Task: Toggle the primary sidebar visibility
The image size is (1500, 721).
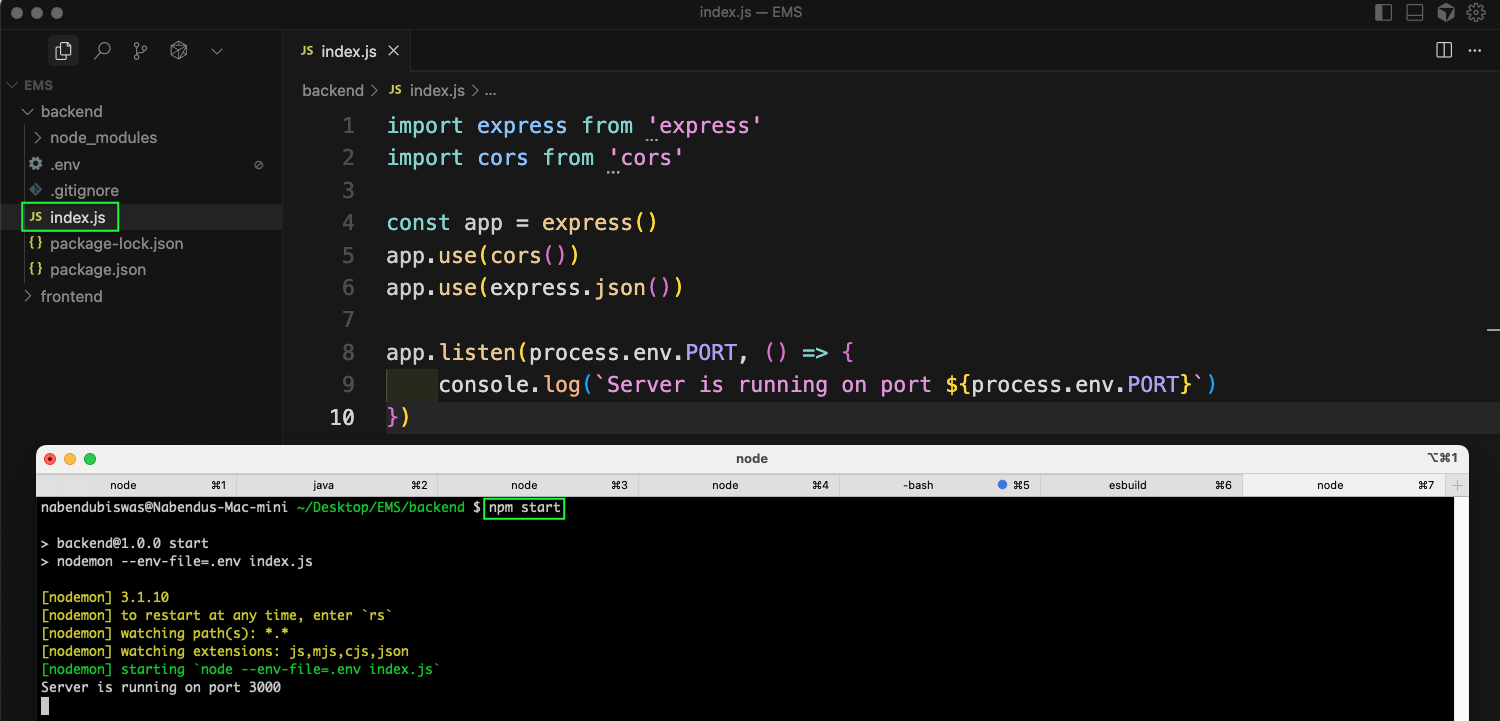Action: [1384, 12]
